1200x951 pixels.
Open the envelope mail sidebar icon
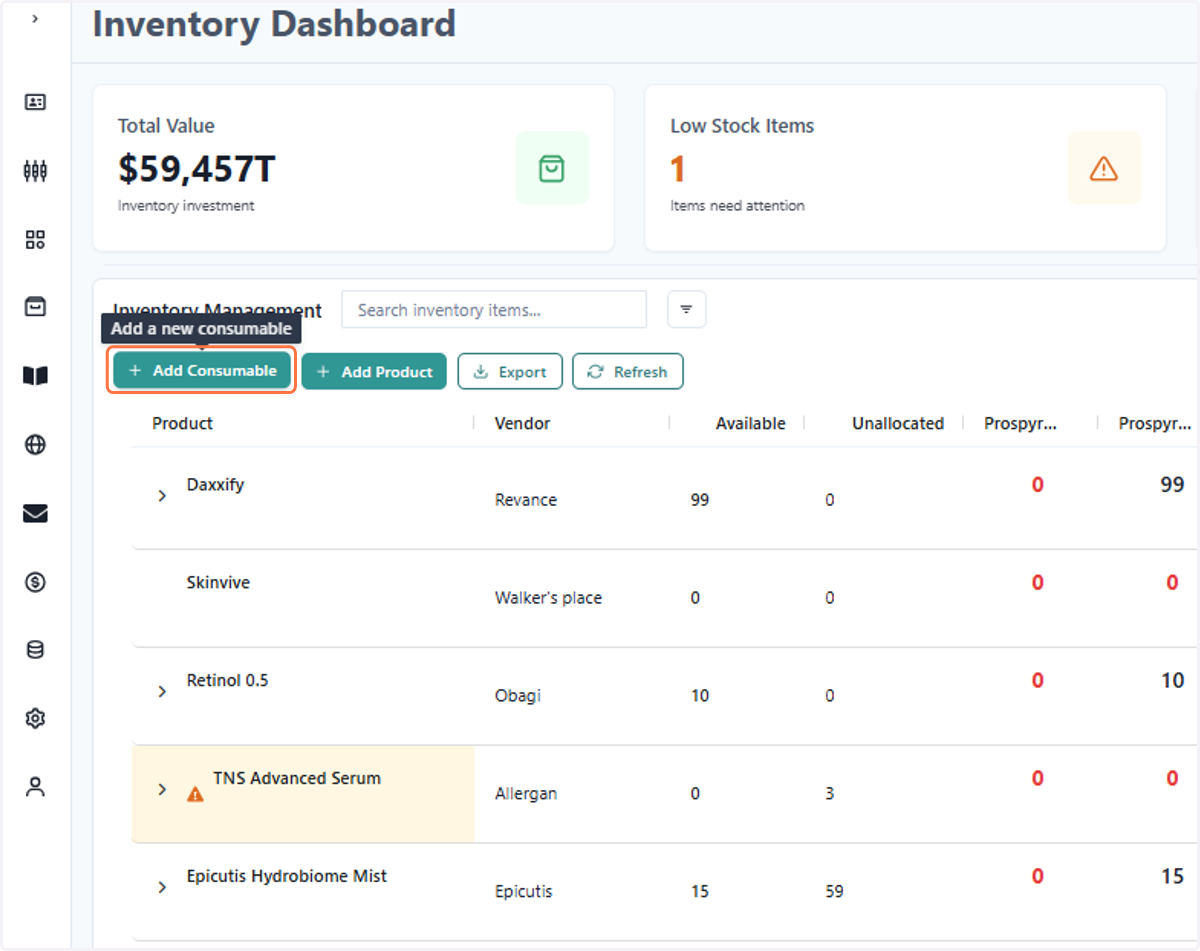pyautogui.click(x=35, y=514)
